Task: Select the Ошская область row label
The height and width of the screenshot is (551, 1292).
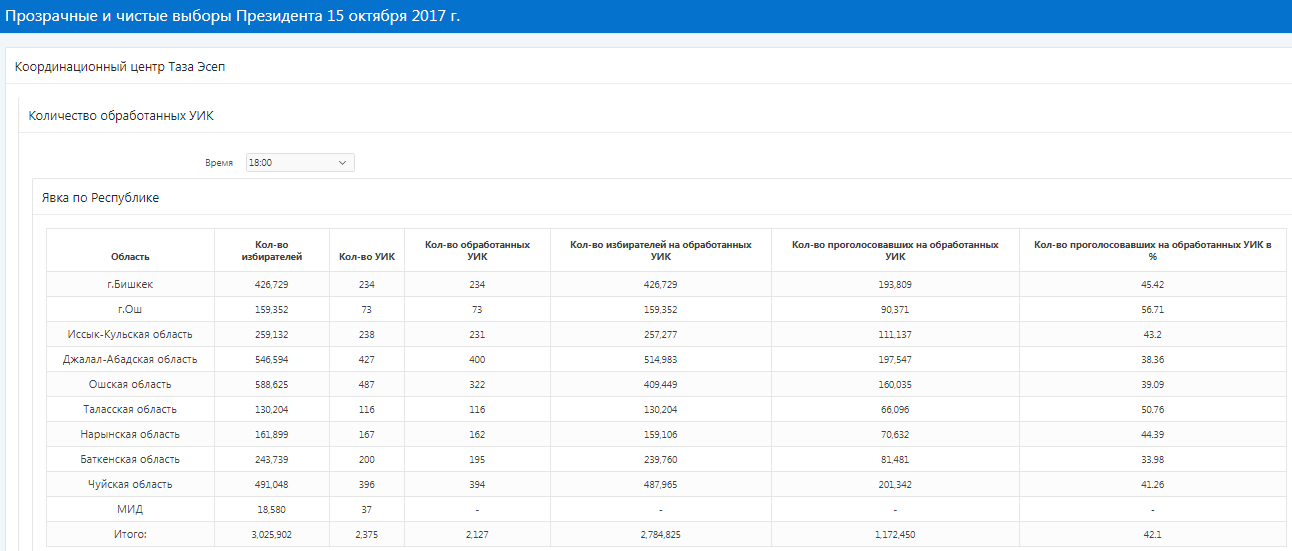Action: (x=130, y=384)
